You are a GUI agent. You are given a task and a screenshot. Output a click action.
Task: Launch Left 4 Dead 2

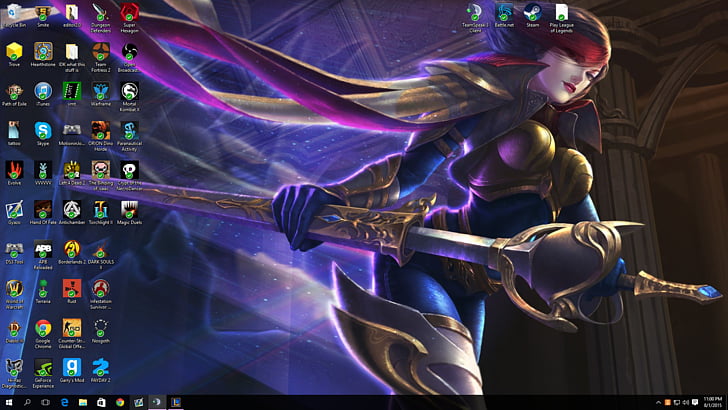[72, 173]
